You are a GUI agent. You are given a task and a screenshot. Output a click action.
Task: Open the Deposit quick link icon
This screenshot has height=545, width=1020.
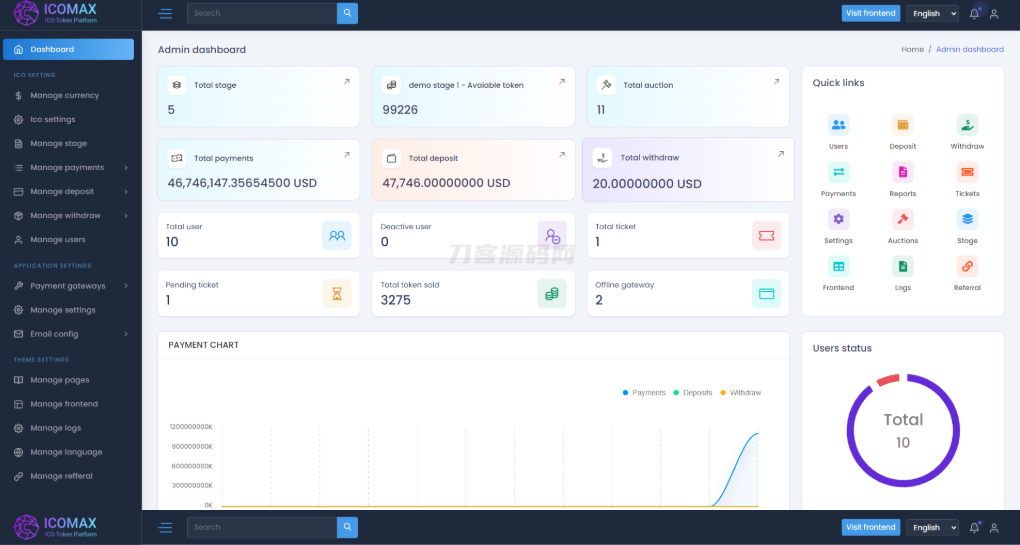[902, 124]
